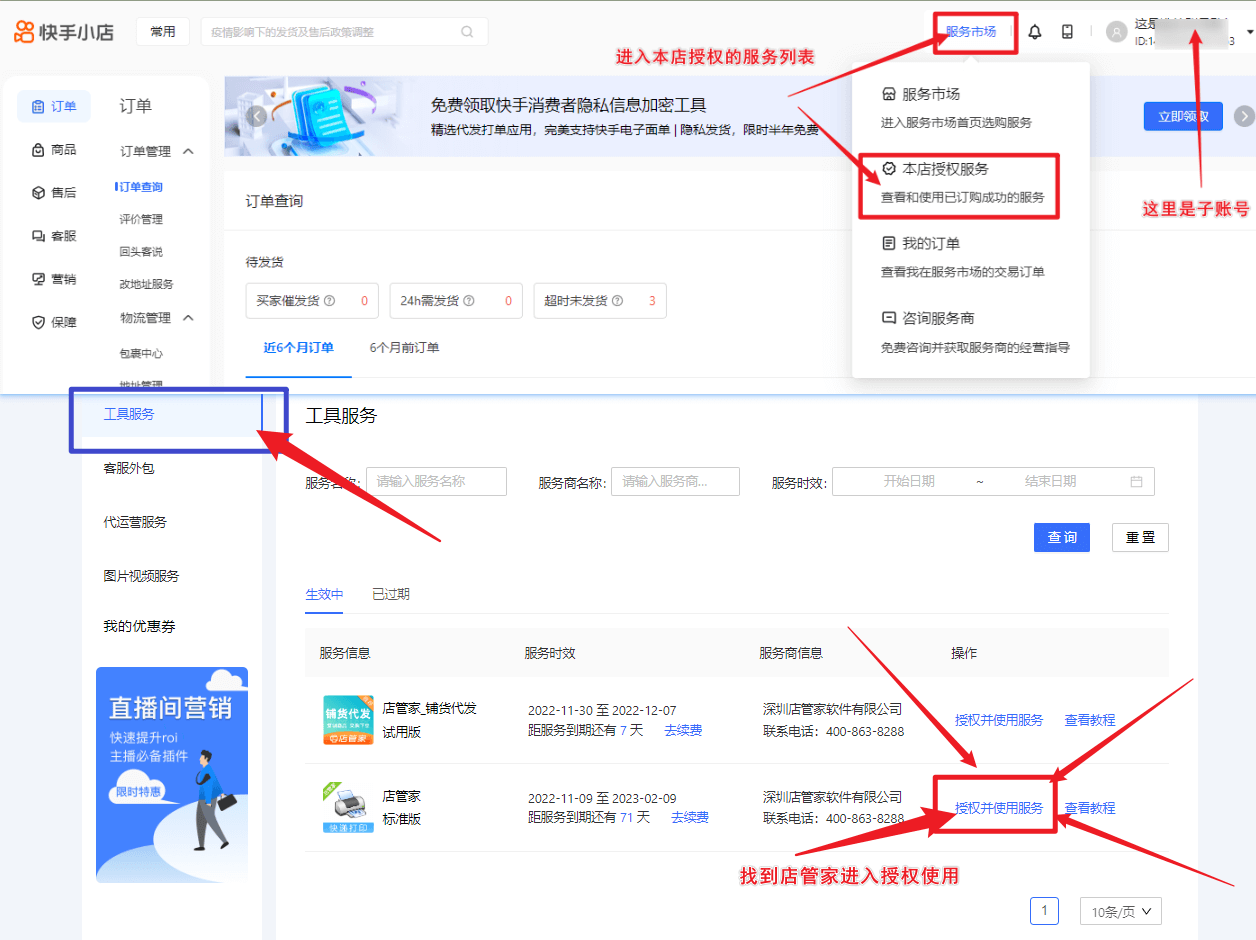1256x940 pixels.
Task: Select 工具服务 in service sidebar
Action: [x=129, y=414]
